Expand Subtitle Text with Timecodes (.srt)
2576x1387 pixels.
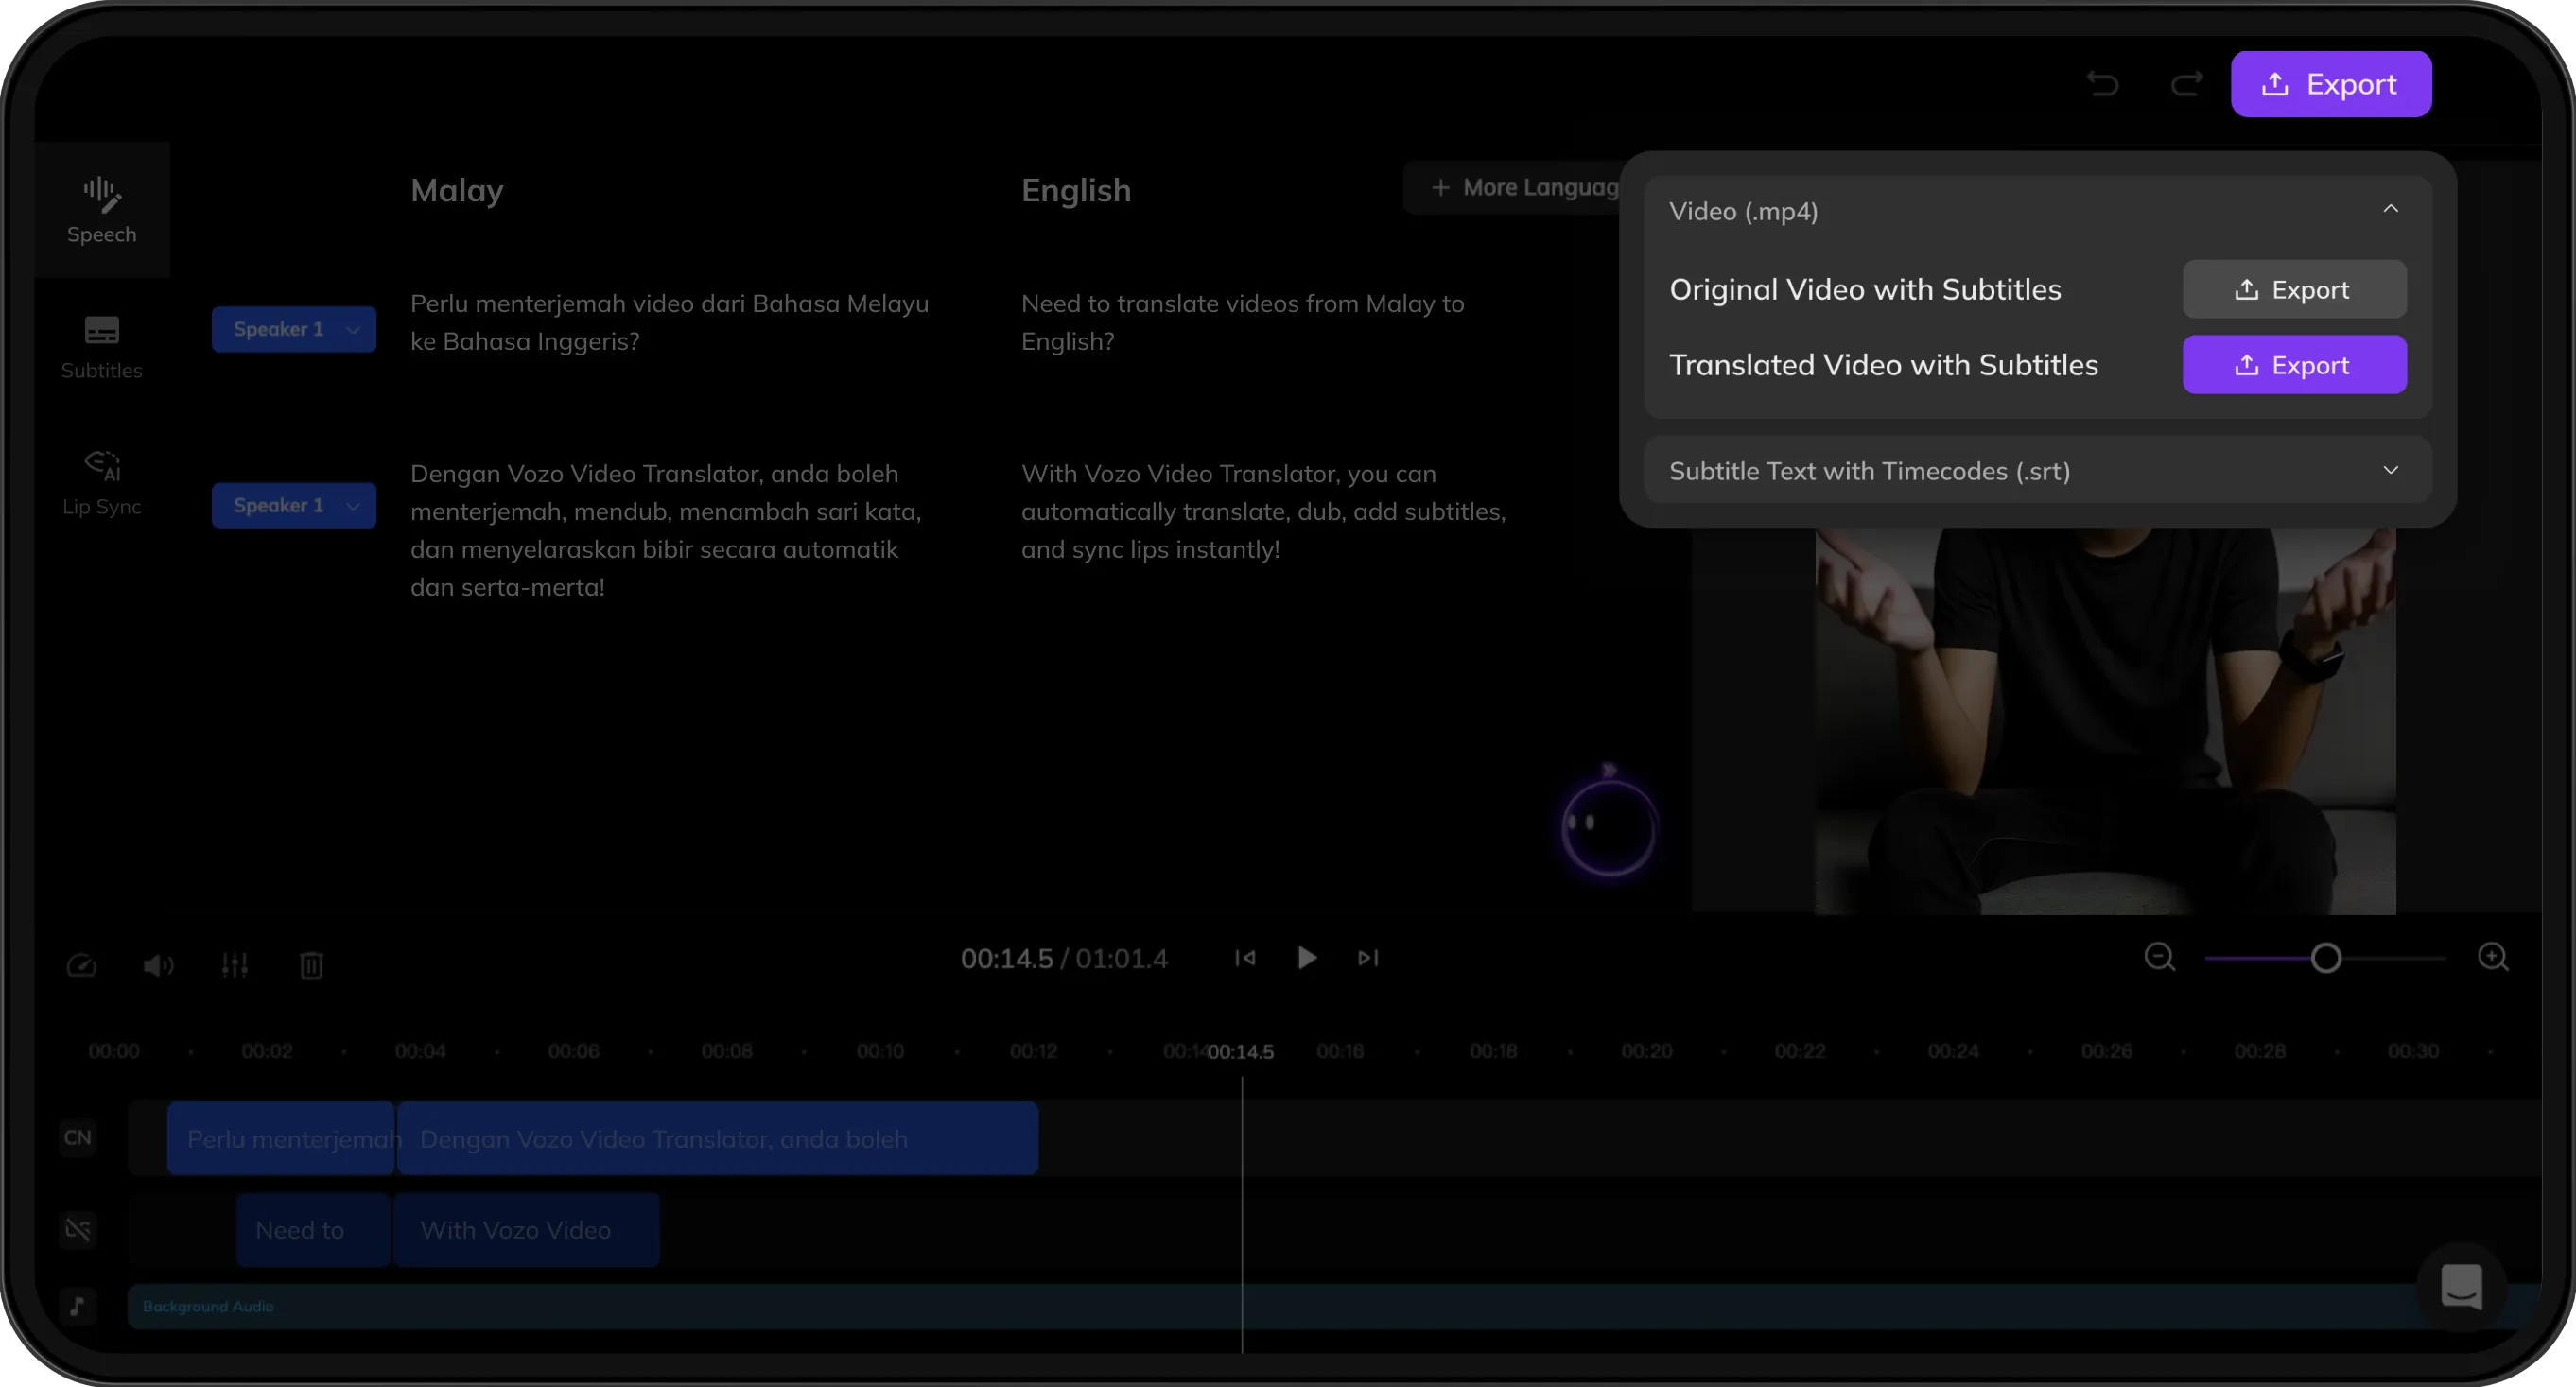pyautogui.click(x=2038, y=470)
